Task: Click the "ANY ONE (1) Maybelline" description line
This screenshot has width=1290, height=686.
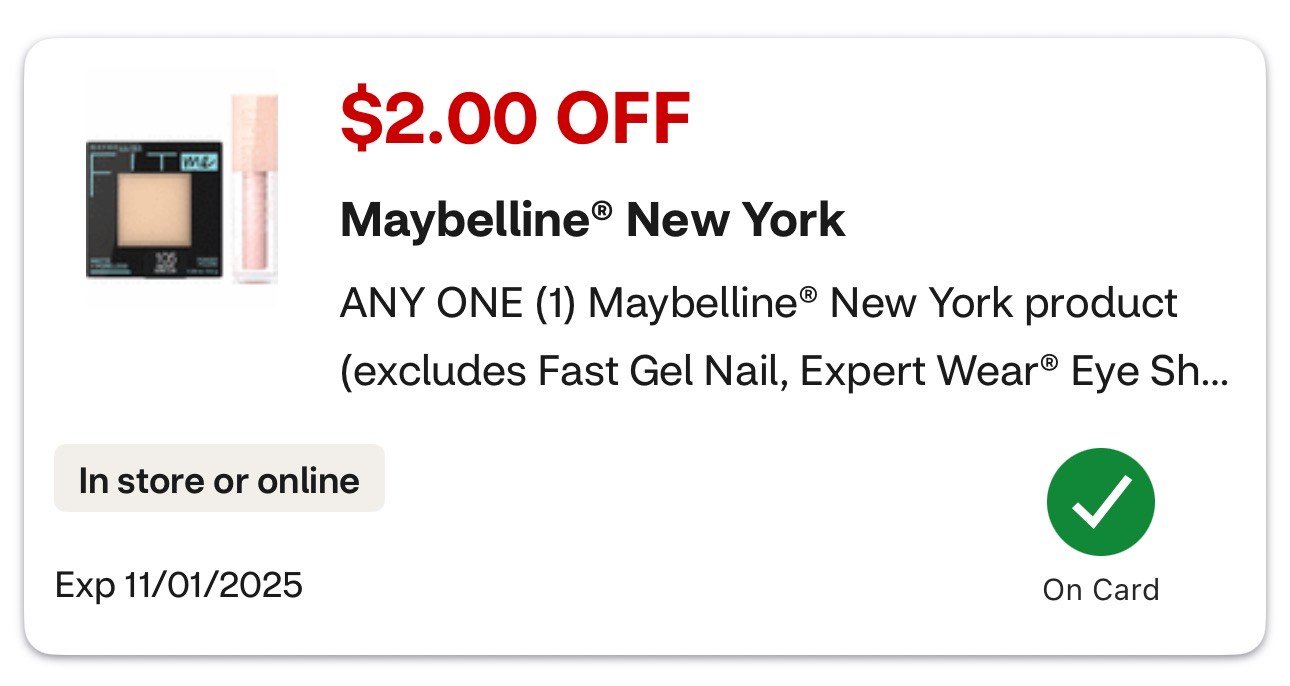Action: [x=759, y=303]
